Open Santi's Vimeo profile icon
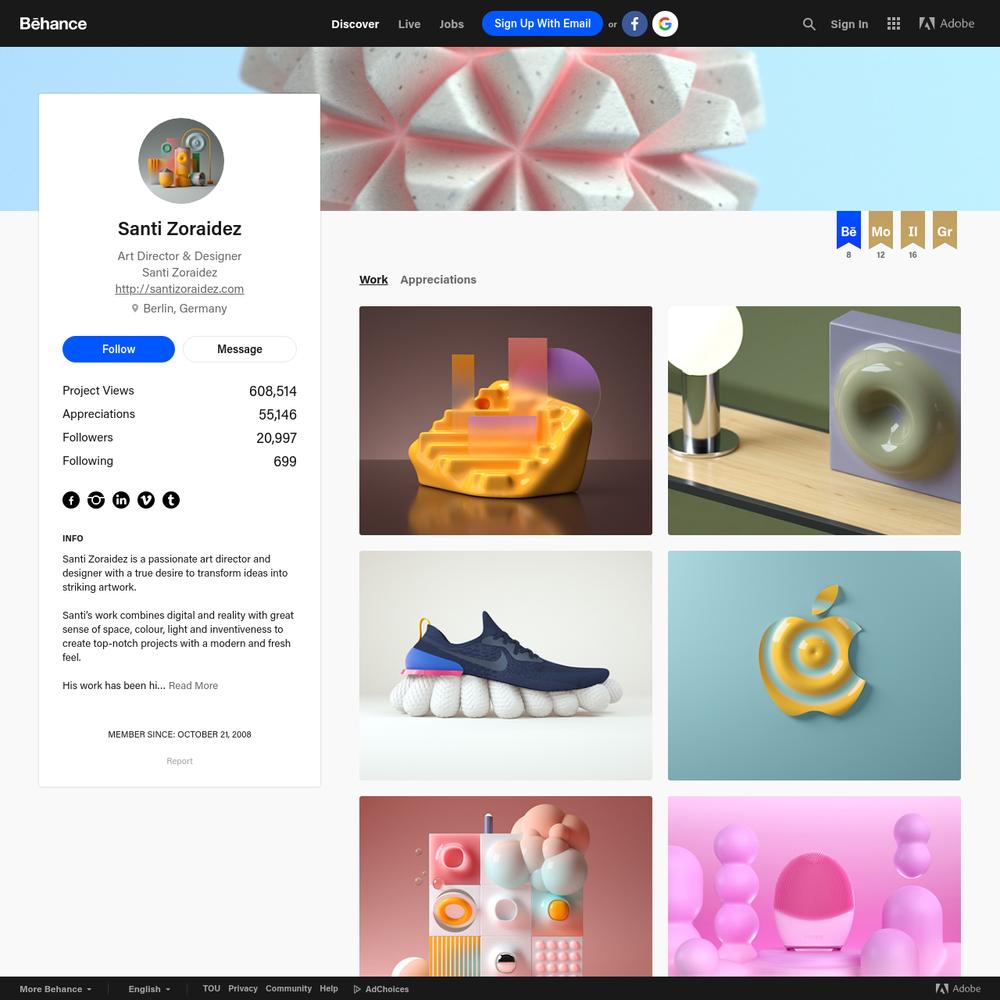 [146, 500]
